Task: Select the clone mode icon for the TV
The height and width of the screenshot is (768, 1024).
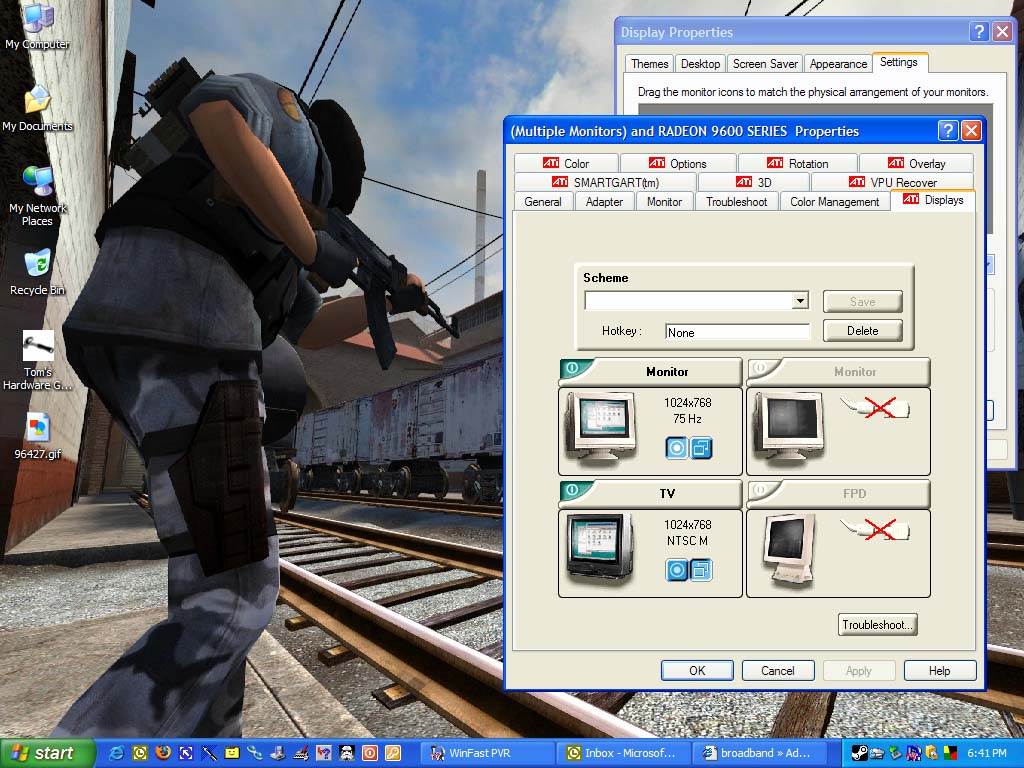Action: tap(701, 570)
